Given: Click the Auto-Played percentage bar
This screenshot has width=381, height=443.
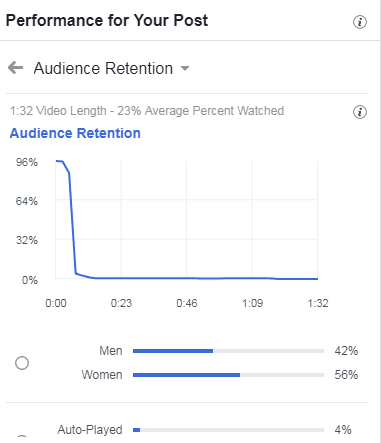Looking at the screenshot, I should click(228, 430).
